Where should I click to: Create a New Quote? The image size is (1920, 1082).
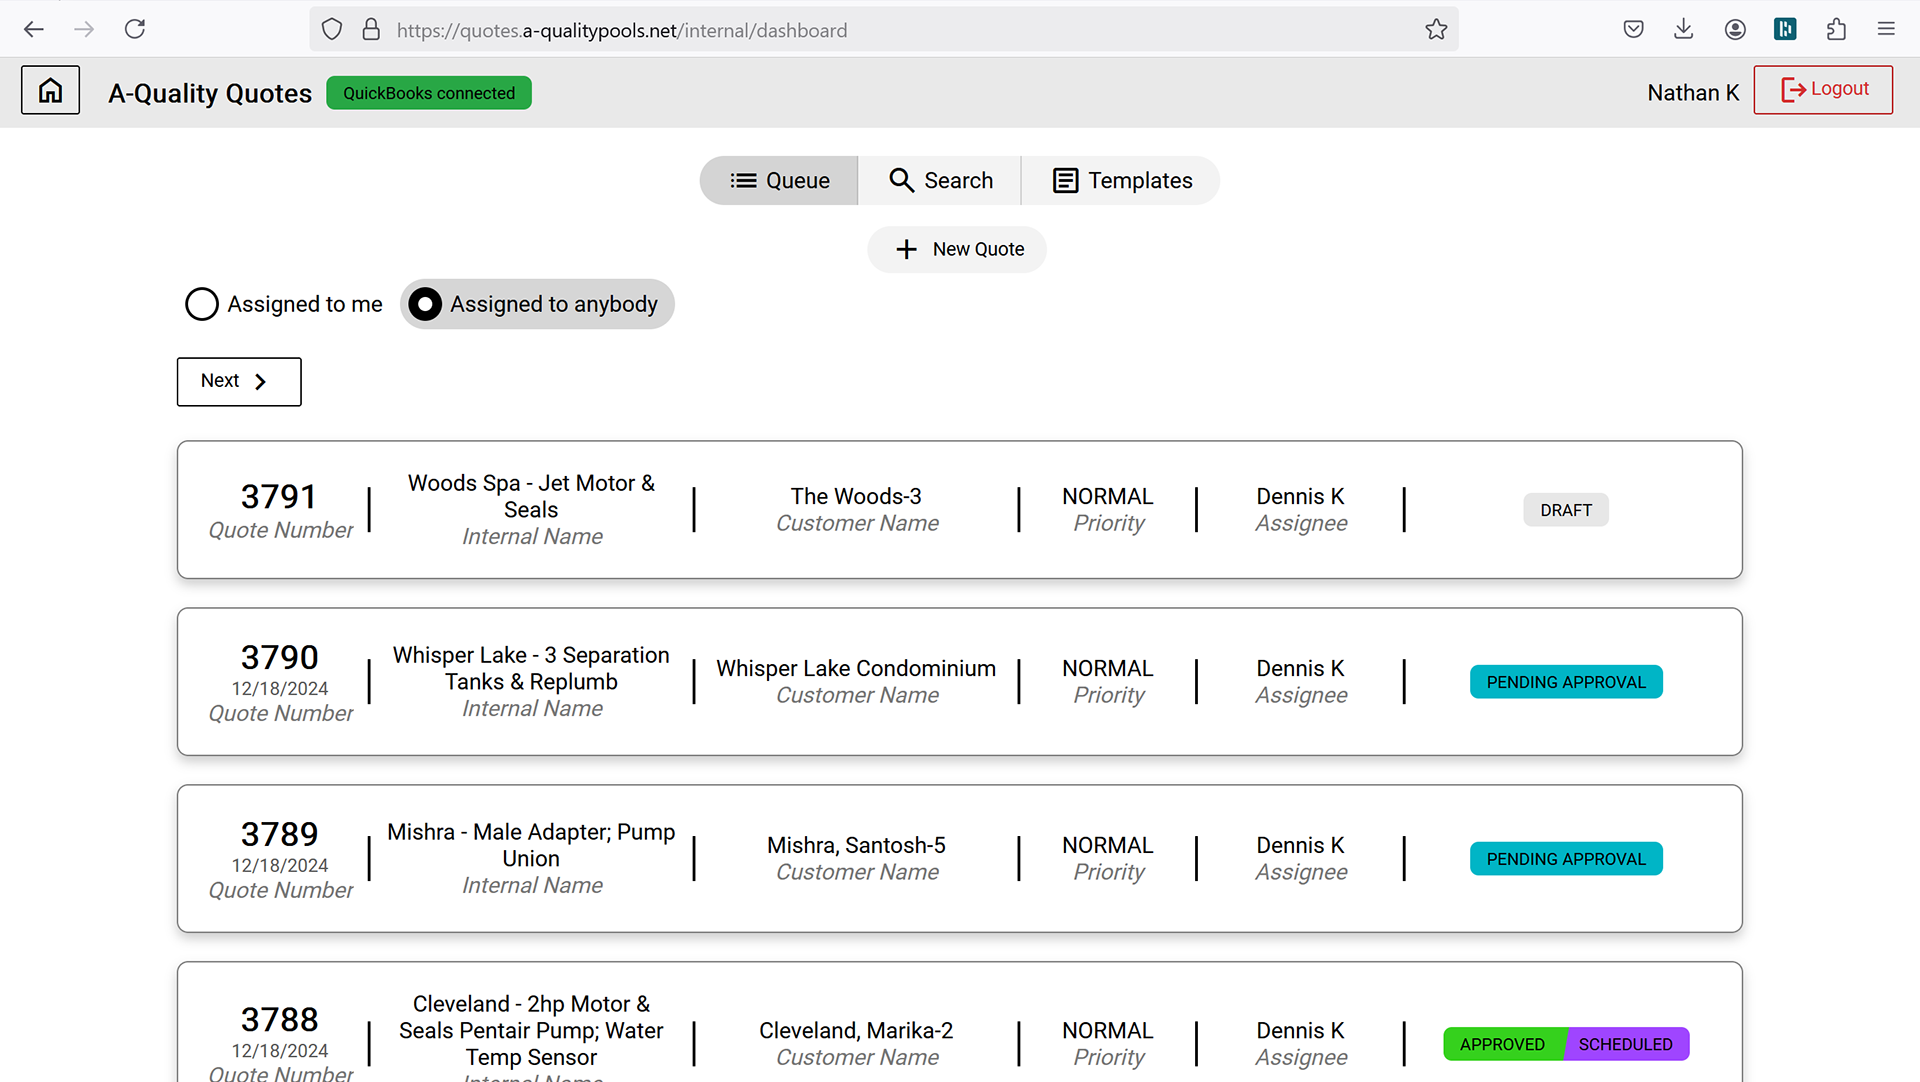[x=957, y=249]
